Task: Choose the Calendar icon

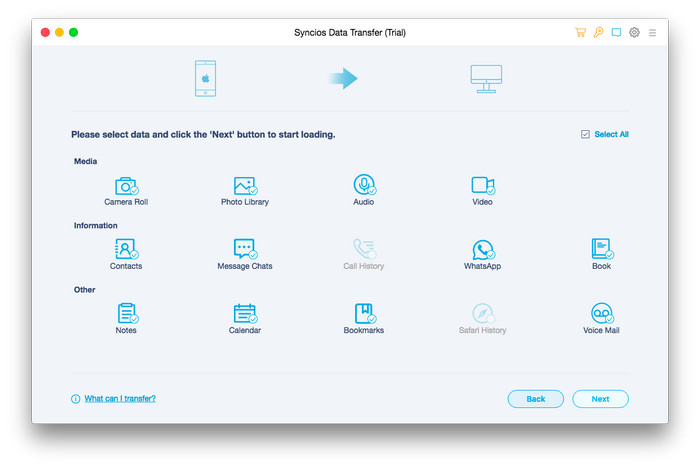Action: [245, 313]
